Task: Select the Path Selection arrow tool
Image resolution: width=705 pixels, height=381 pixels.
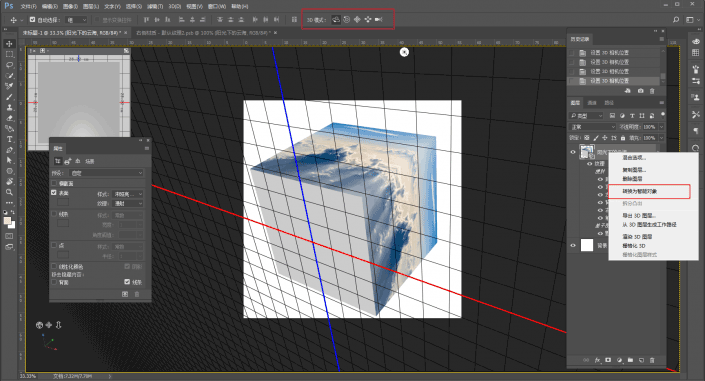Action: pos(9,160)
